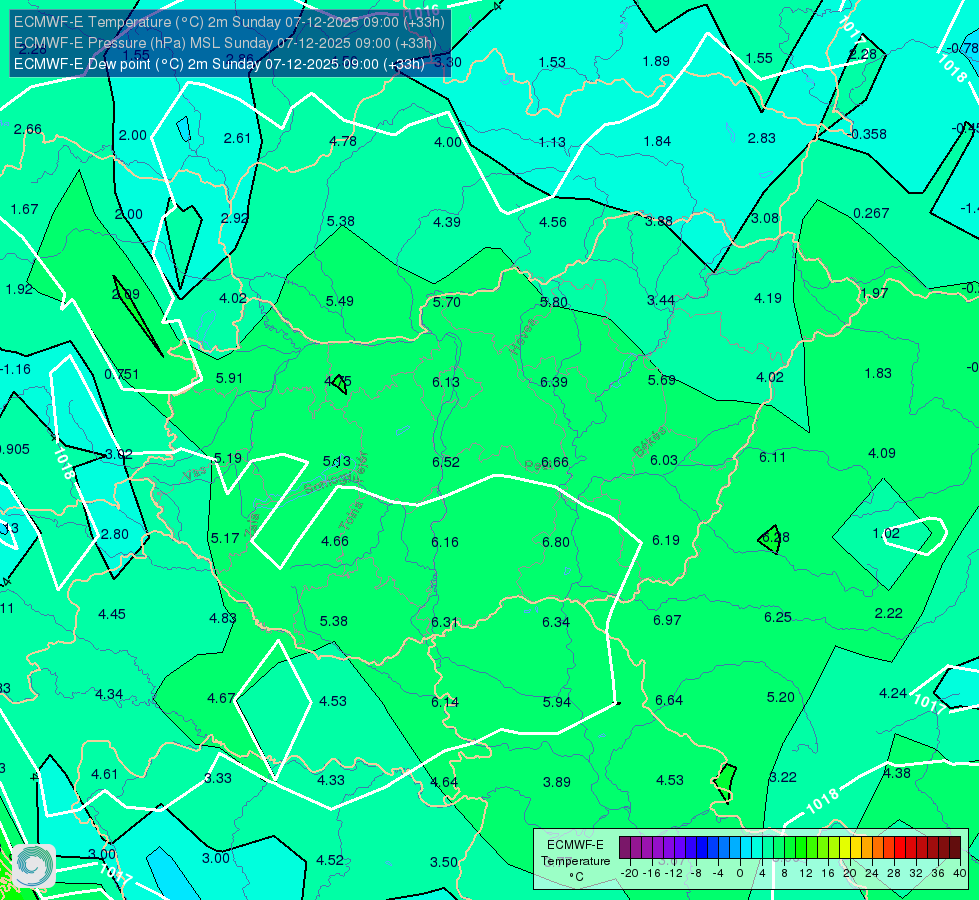Click the 1018 isobar label near the bottom-right

822,802
